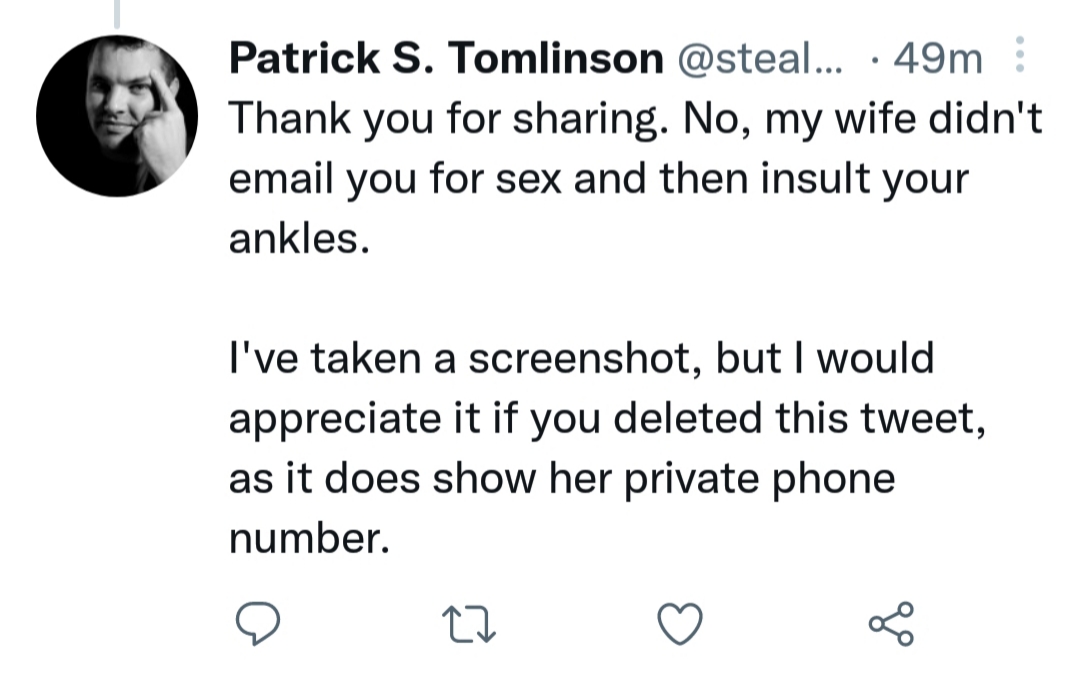Select the final word "number."
Image resolution: width=1080 pixels, height=680 pixels.
(x=309, y=539)
